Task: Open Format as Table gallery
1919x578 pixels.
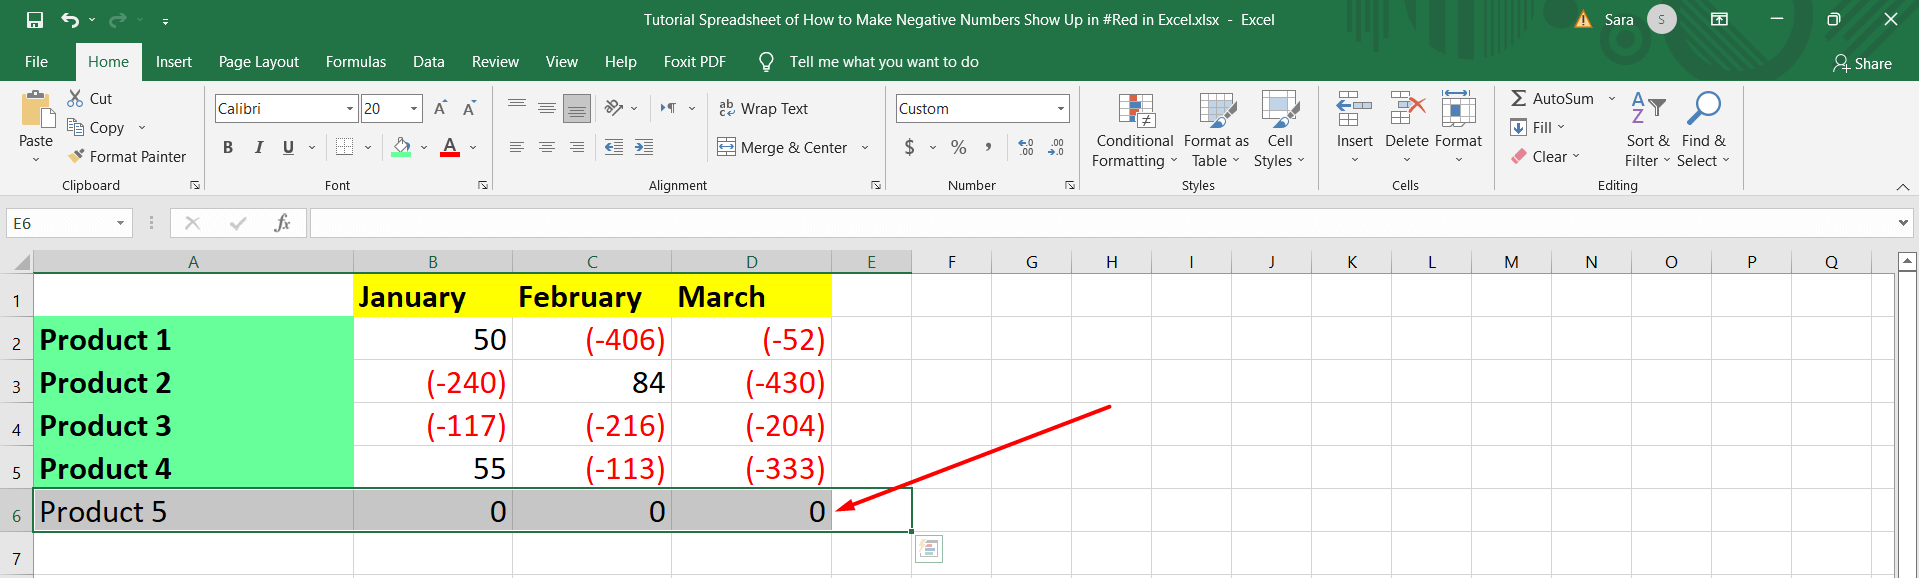Action: 1216,130
